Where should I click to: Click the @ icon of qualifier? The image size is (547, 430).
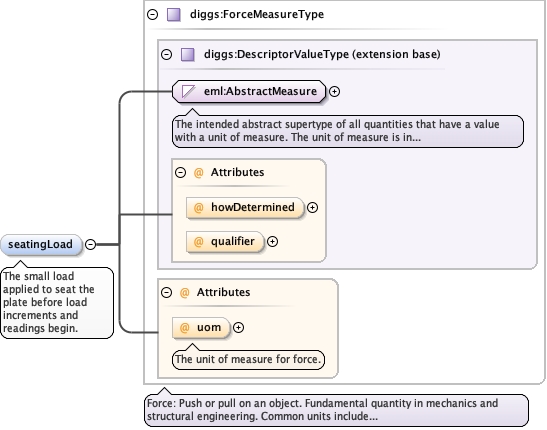pyautogui.click(x=198, y=241)
